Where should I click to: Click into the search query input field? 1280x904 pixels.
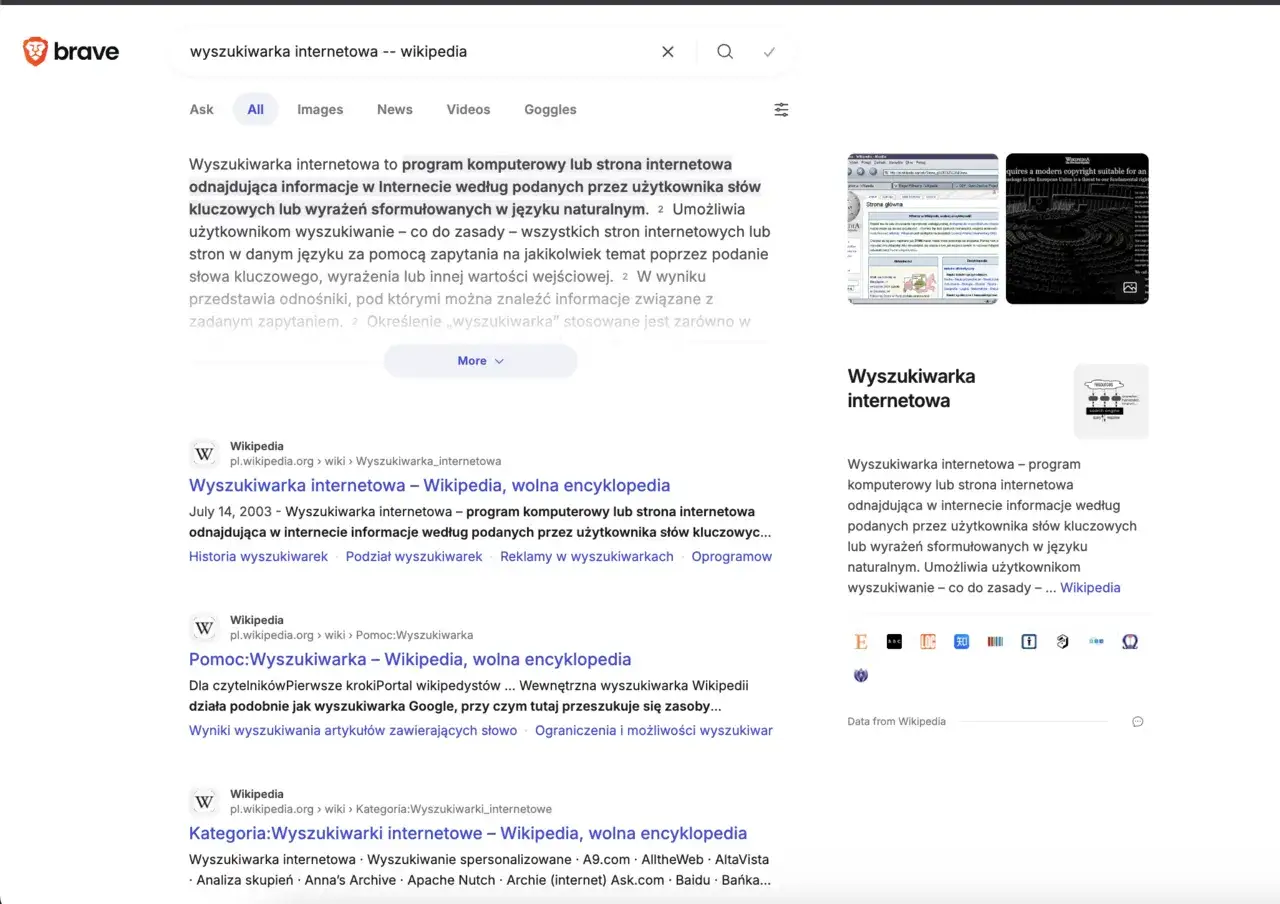420,52
